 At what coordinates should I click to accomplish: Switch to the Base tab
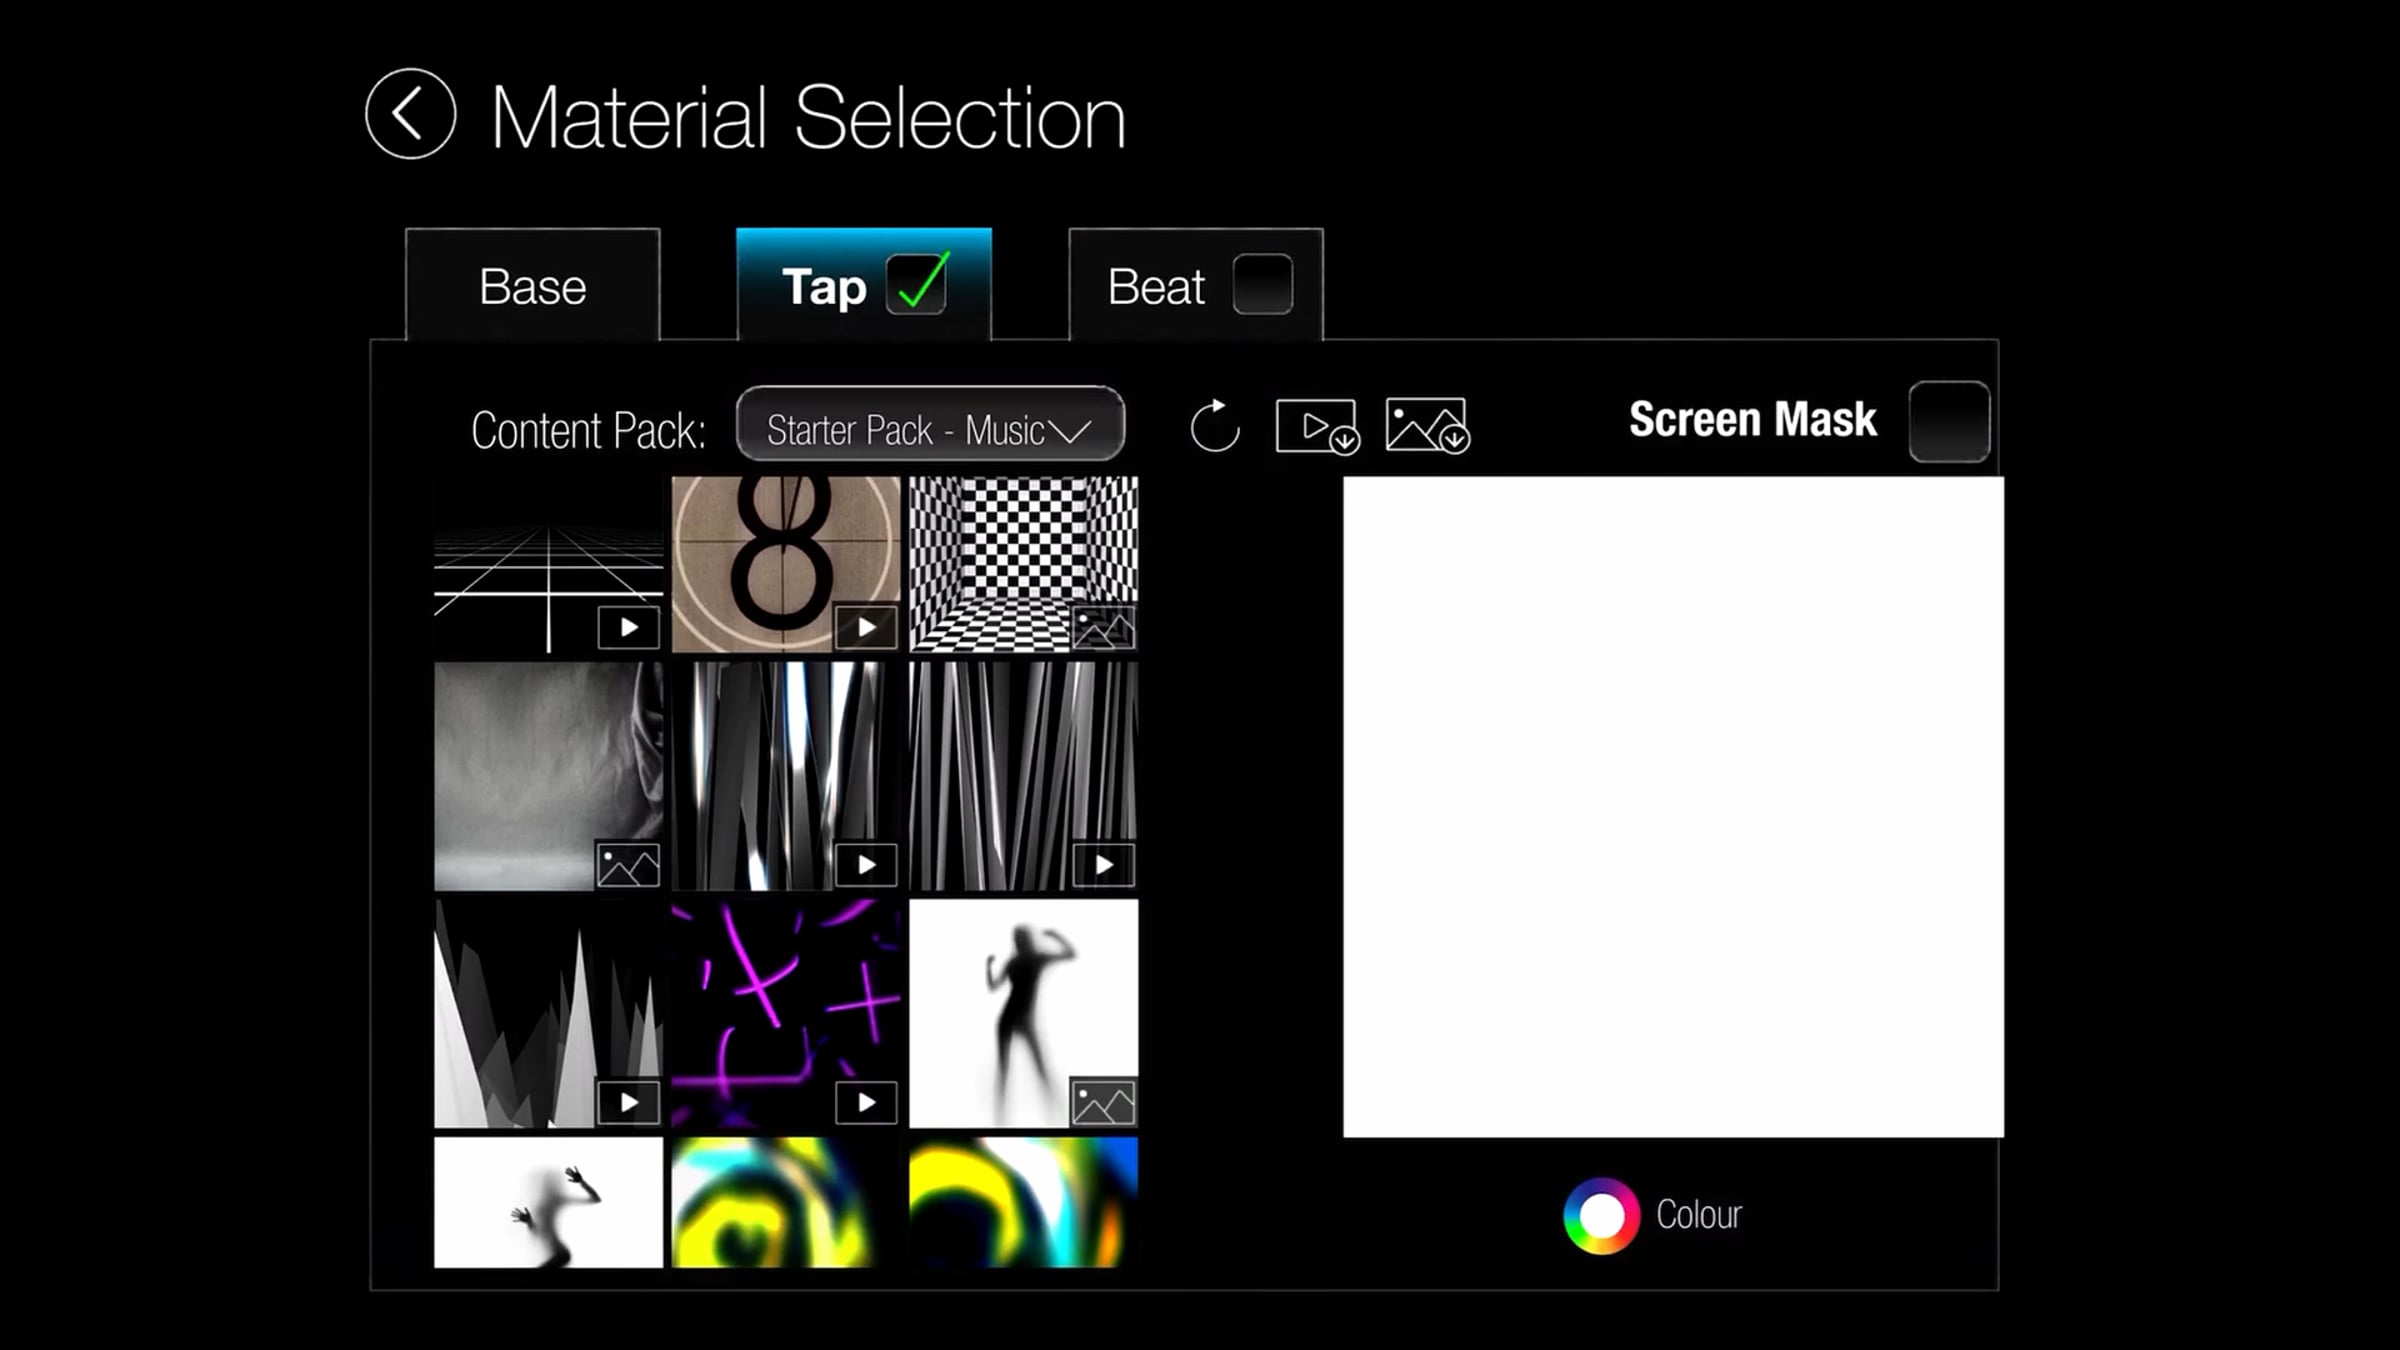[532, 287]
